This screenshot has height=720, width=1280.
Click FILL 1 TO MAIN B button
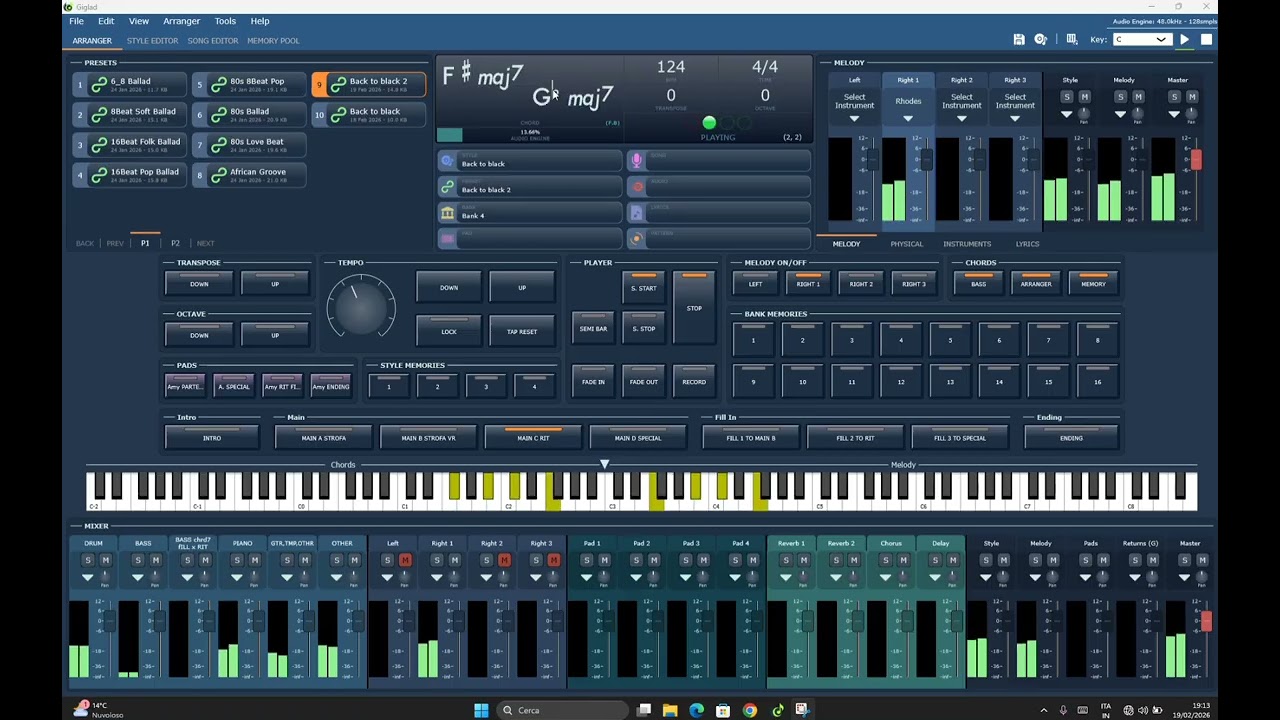(x=750, y=437)
